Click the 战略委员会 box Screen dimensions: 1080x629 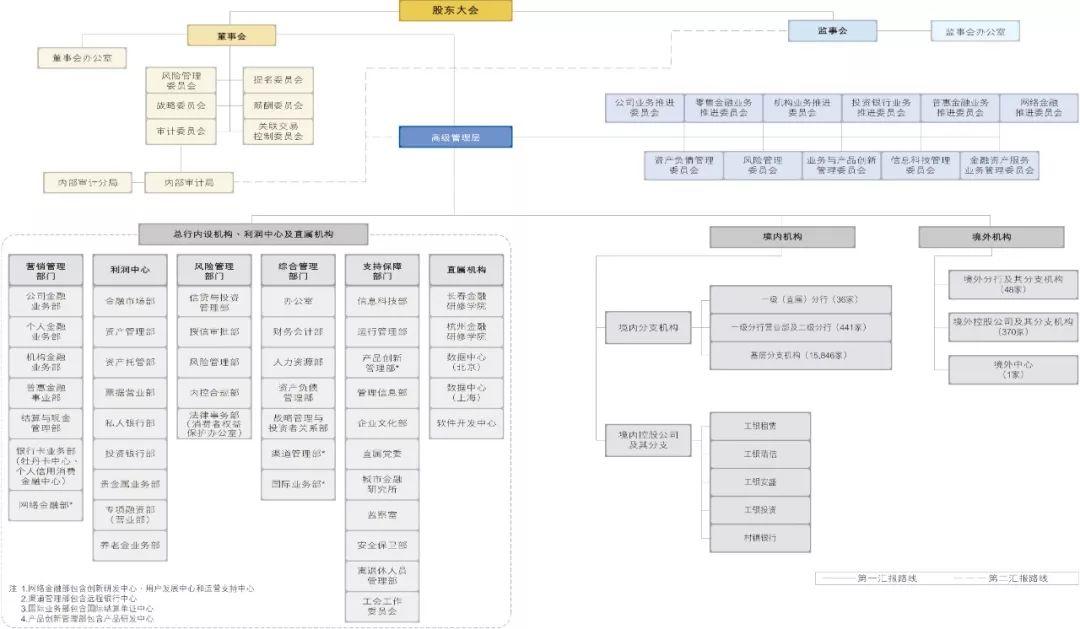tap(181, 105)
